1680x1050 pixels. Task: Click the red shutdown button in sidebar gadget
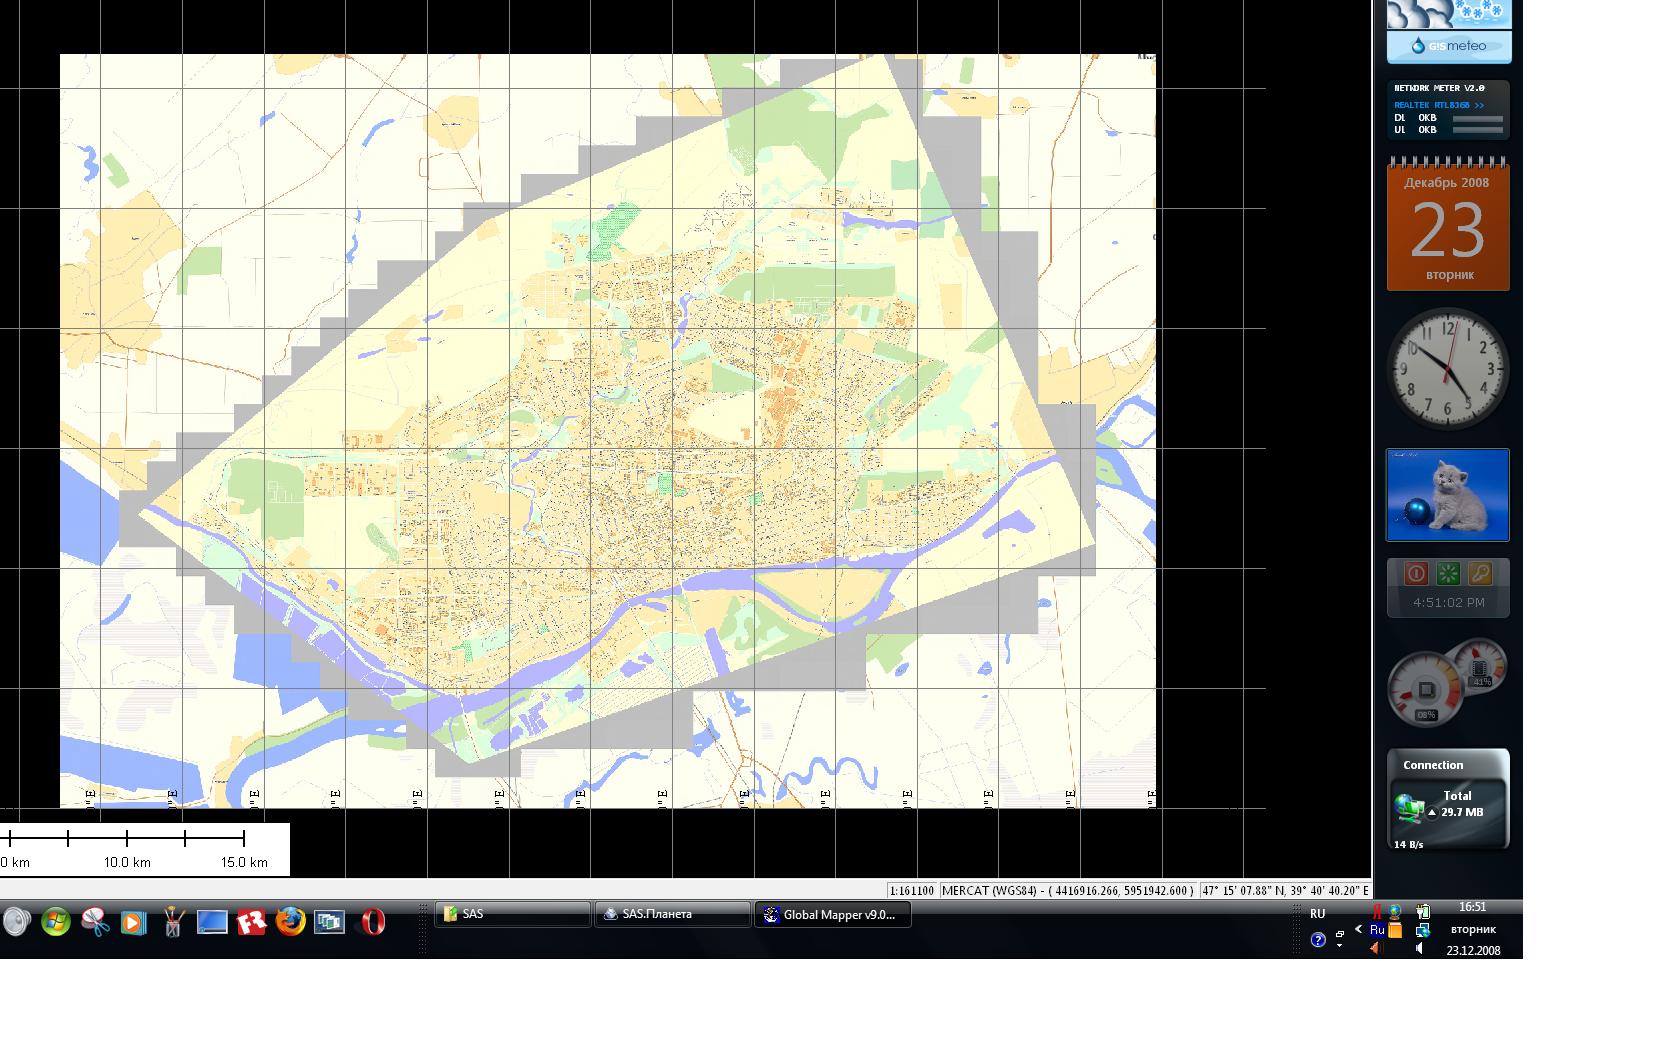(x=1415, y=573)
